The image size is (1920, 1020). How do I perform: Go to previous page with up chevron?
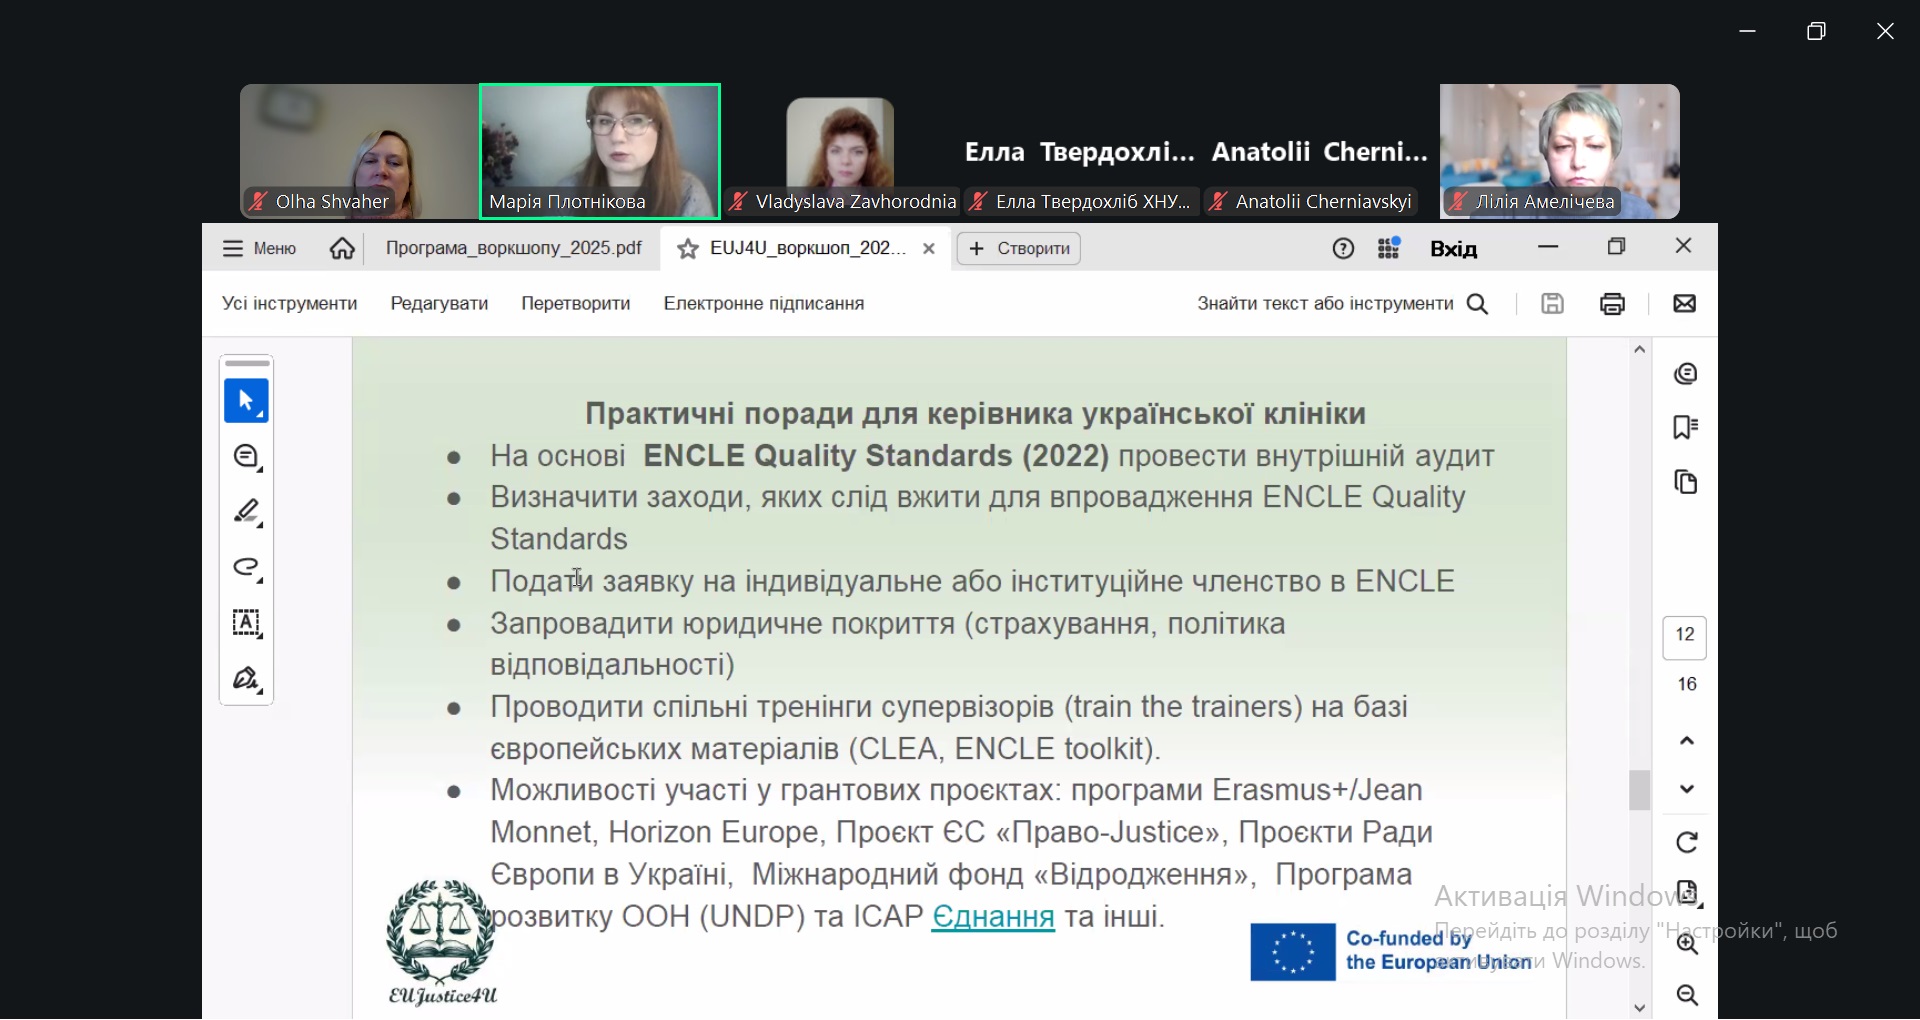point(1687,741)
